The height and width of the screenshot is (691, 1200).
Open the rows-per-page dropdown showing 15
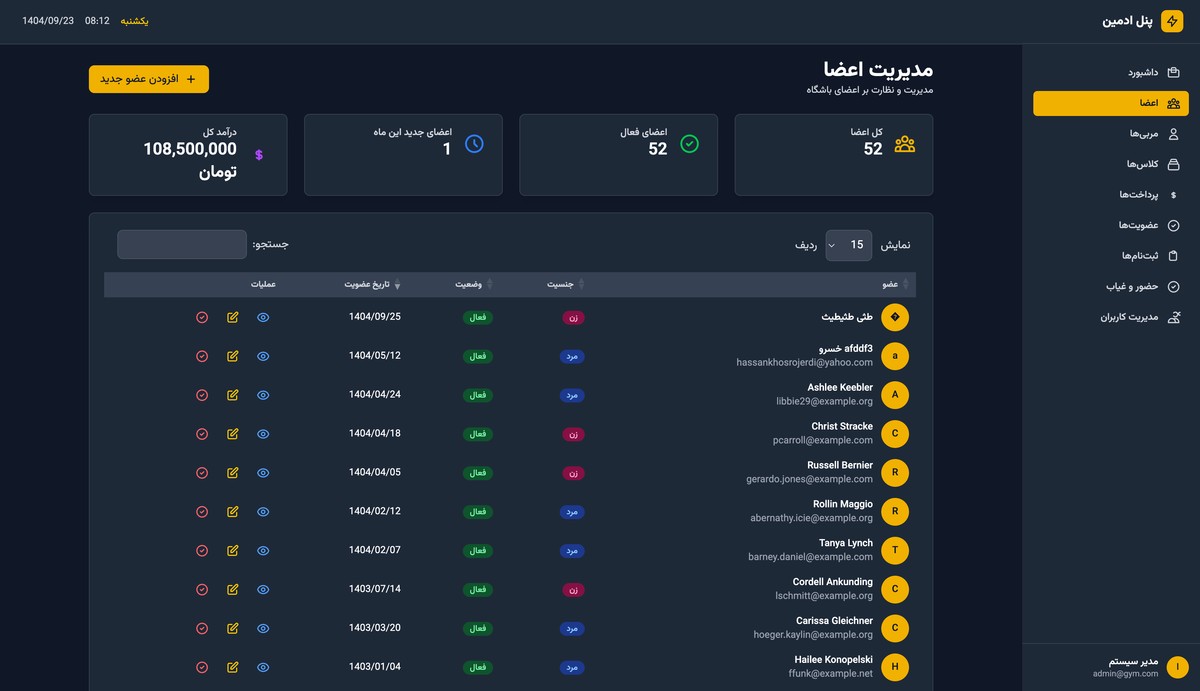click(848, 244)
